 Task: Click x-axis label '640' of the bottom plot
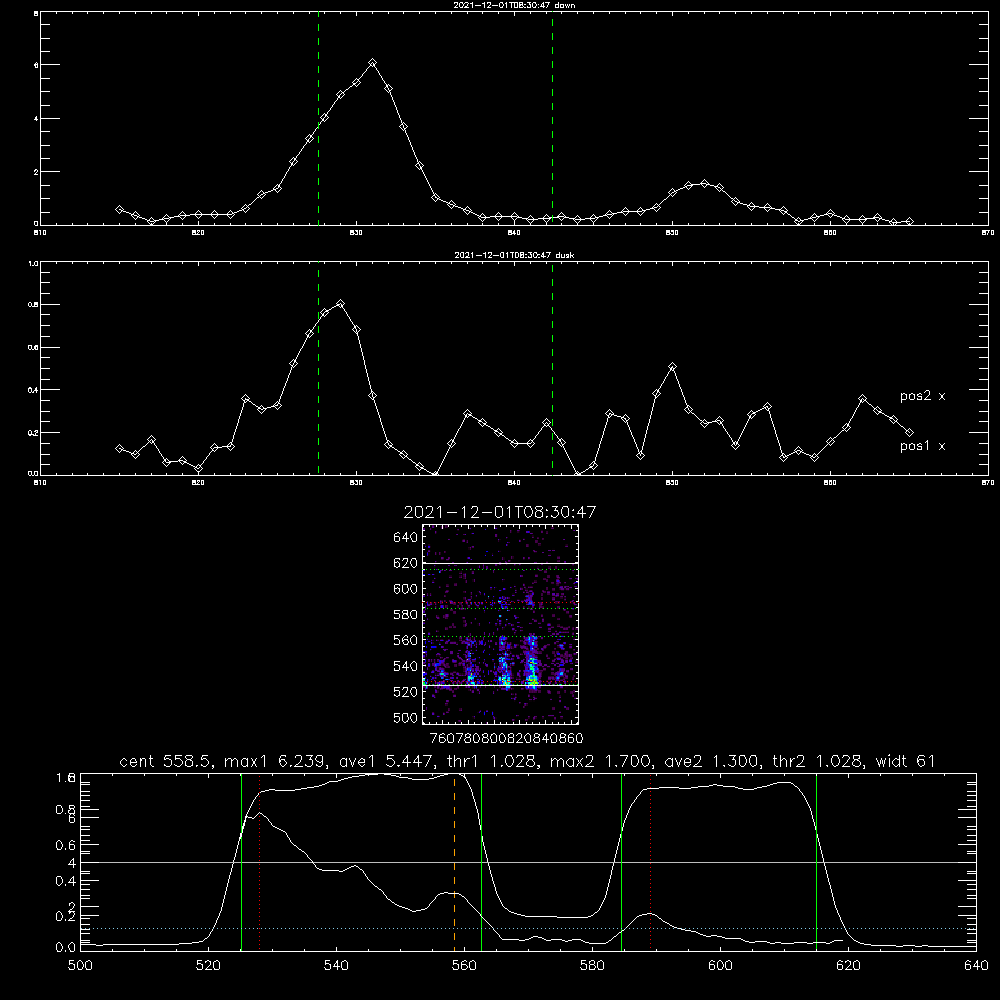976,966
